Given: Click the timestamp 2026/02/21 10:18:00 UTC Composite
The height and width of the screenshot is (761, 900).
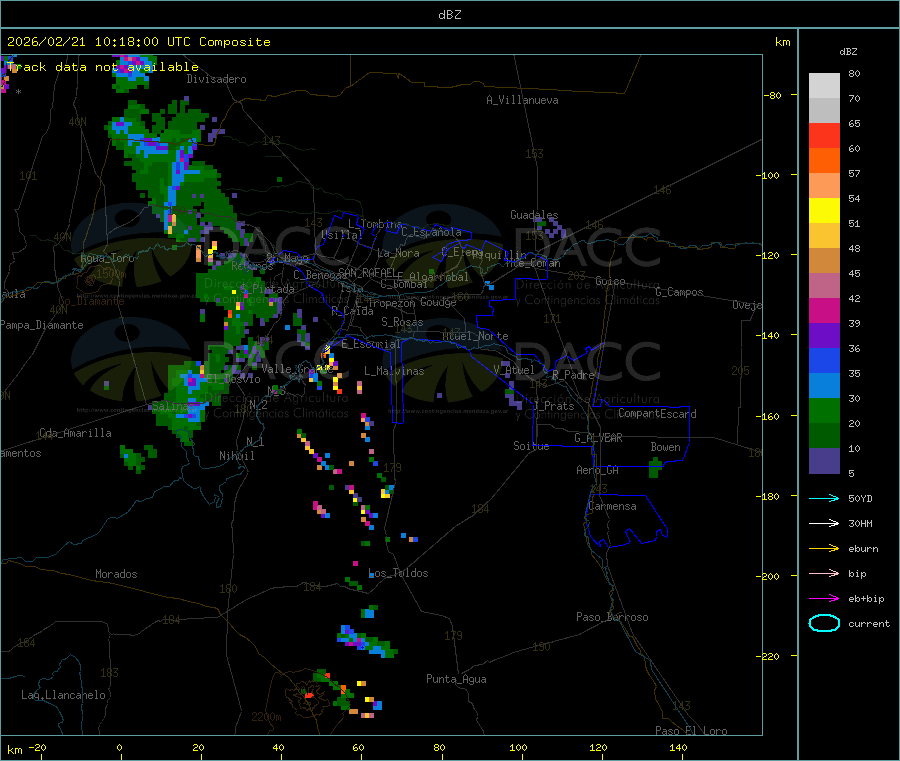Looking at the screenshot, I should [138, 42].
